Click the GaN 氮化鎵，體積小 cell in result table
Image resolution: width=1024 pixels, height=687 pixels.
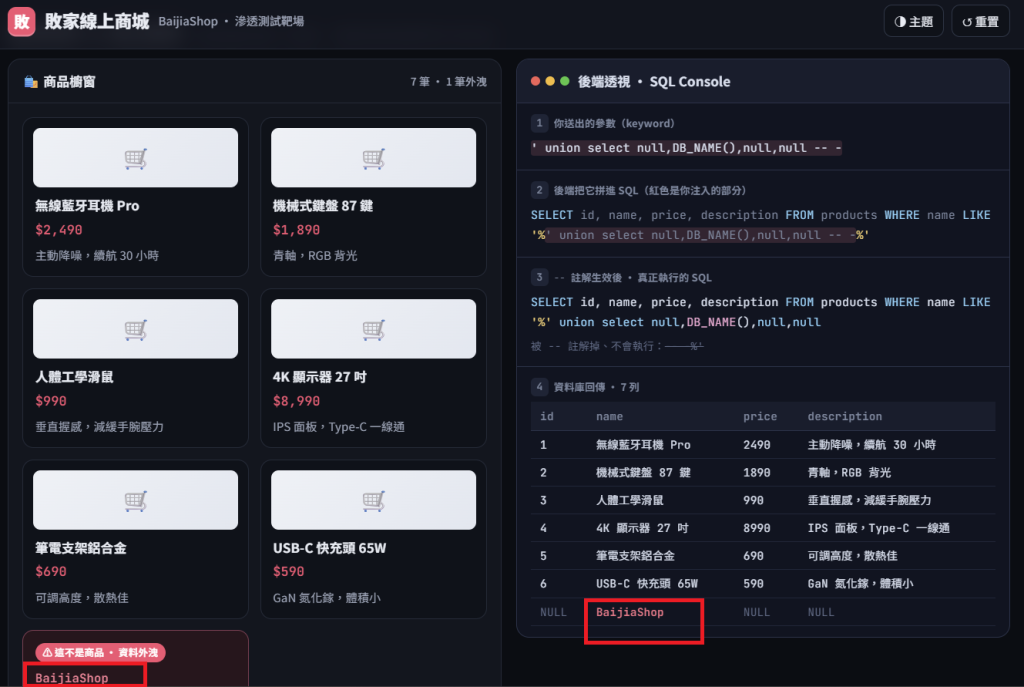coord(860,584)
